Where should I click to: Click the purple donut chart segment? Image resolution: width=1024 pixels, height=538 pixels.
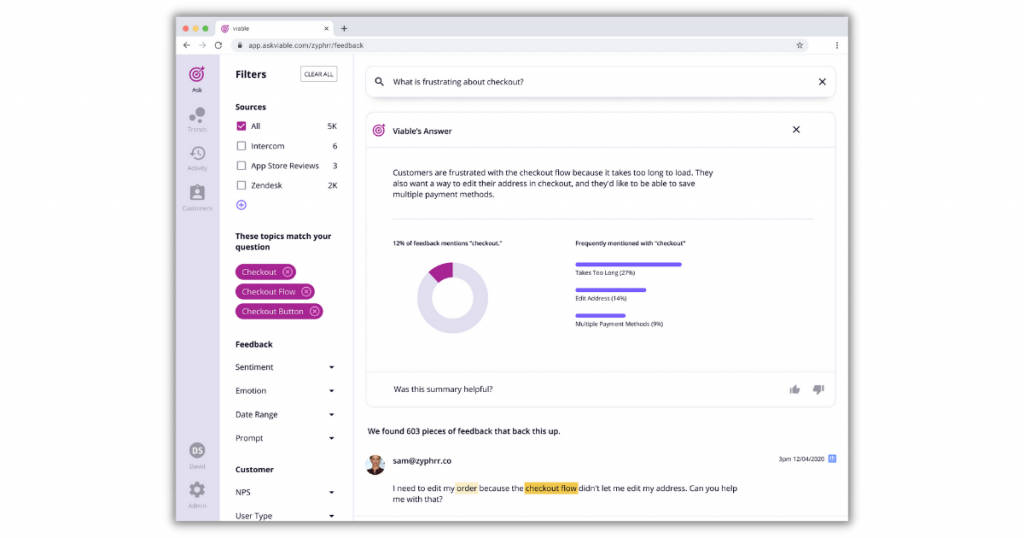coord(442,271)
